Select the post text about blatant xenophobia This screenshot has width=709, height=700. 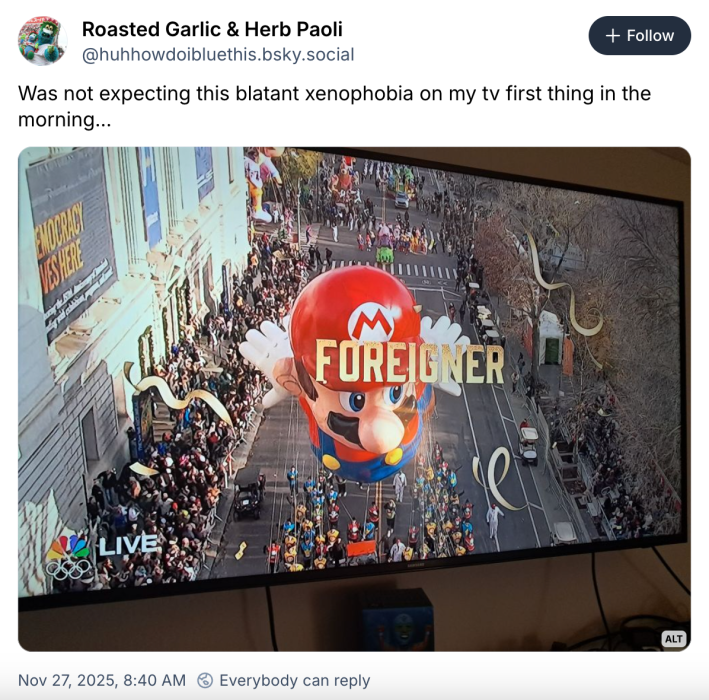(335, 106)
